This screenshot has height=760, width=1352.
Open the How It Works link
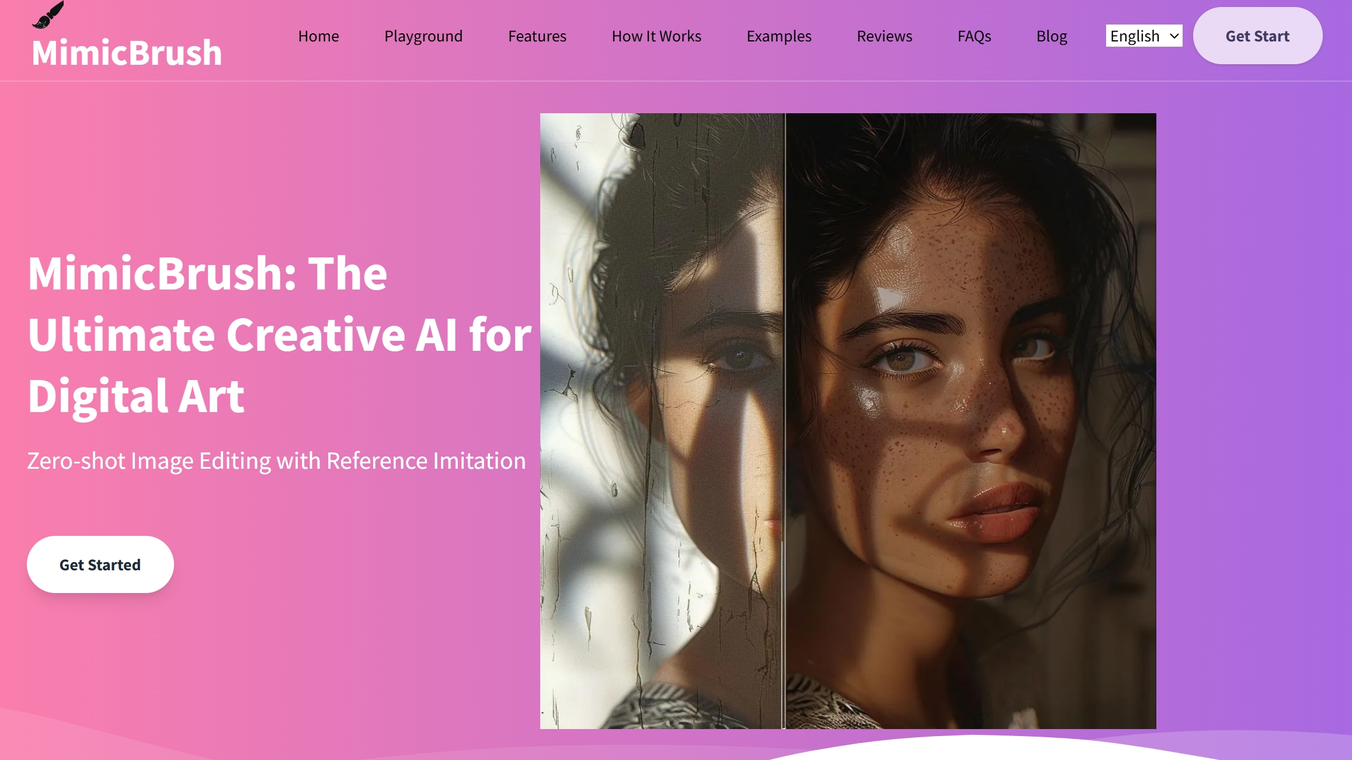[656, 36]
